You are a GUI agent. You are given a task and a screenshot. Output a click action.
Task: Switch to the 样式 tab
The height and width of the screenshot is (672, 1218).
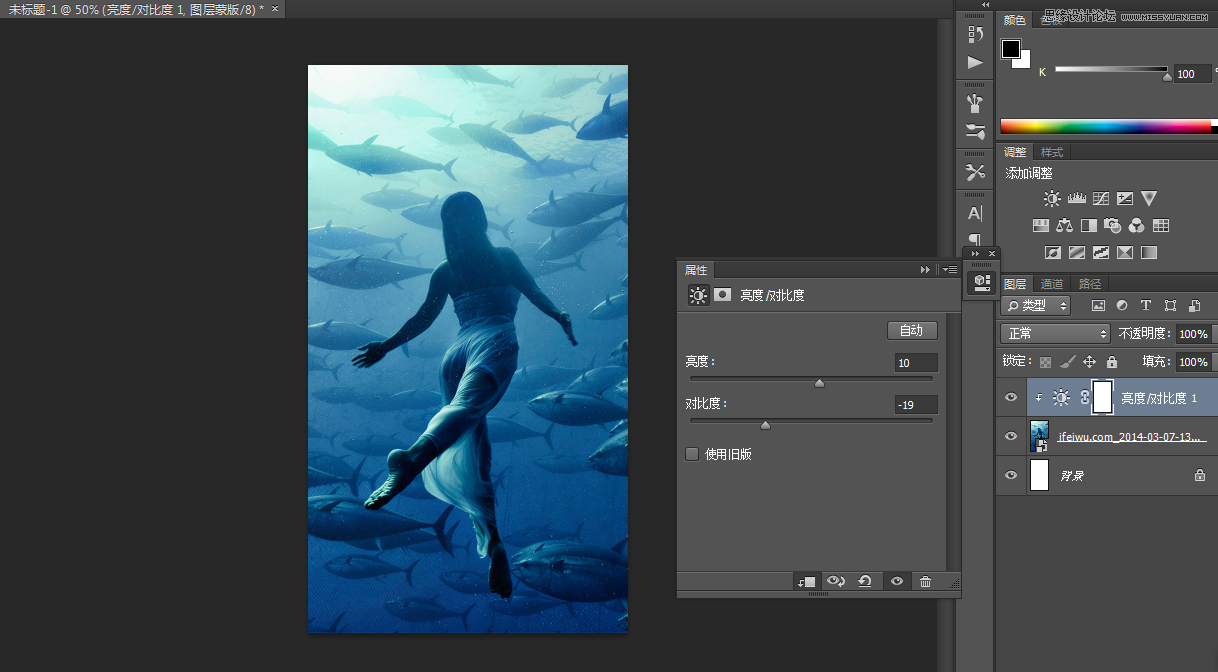(x=1052, y=152)
